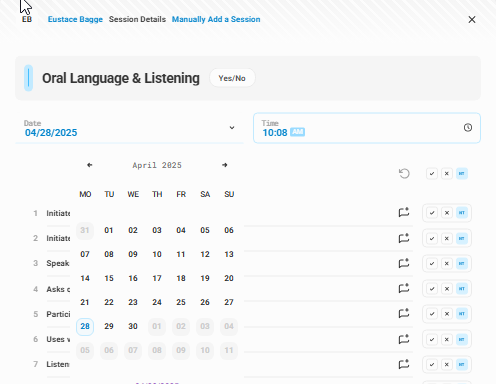
Task: Pick April 06 in the calendar
Action: [229, 230]
